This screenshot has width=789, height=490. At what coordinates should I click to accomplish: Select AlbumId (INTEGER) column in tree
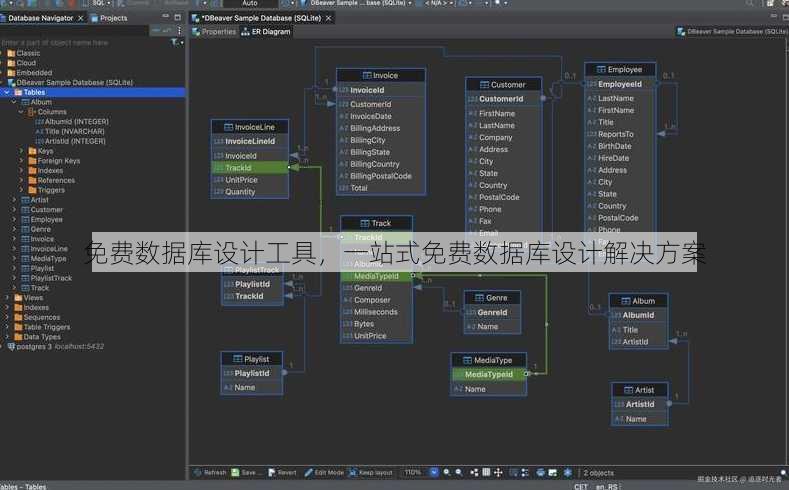[72, 122]
